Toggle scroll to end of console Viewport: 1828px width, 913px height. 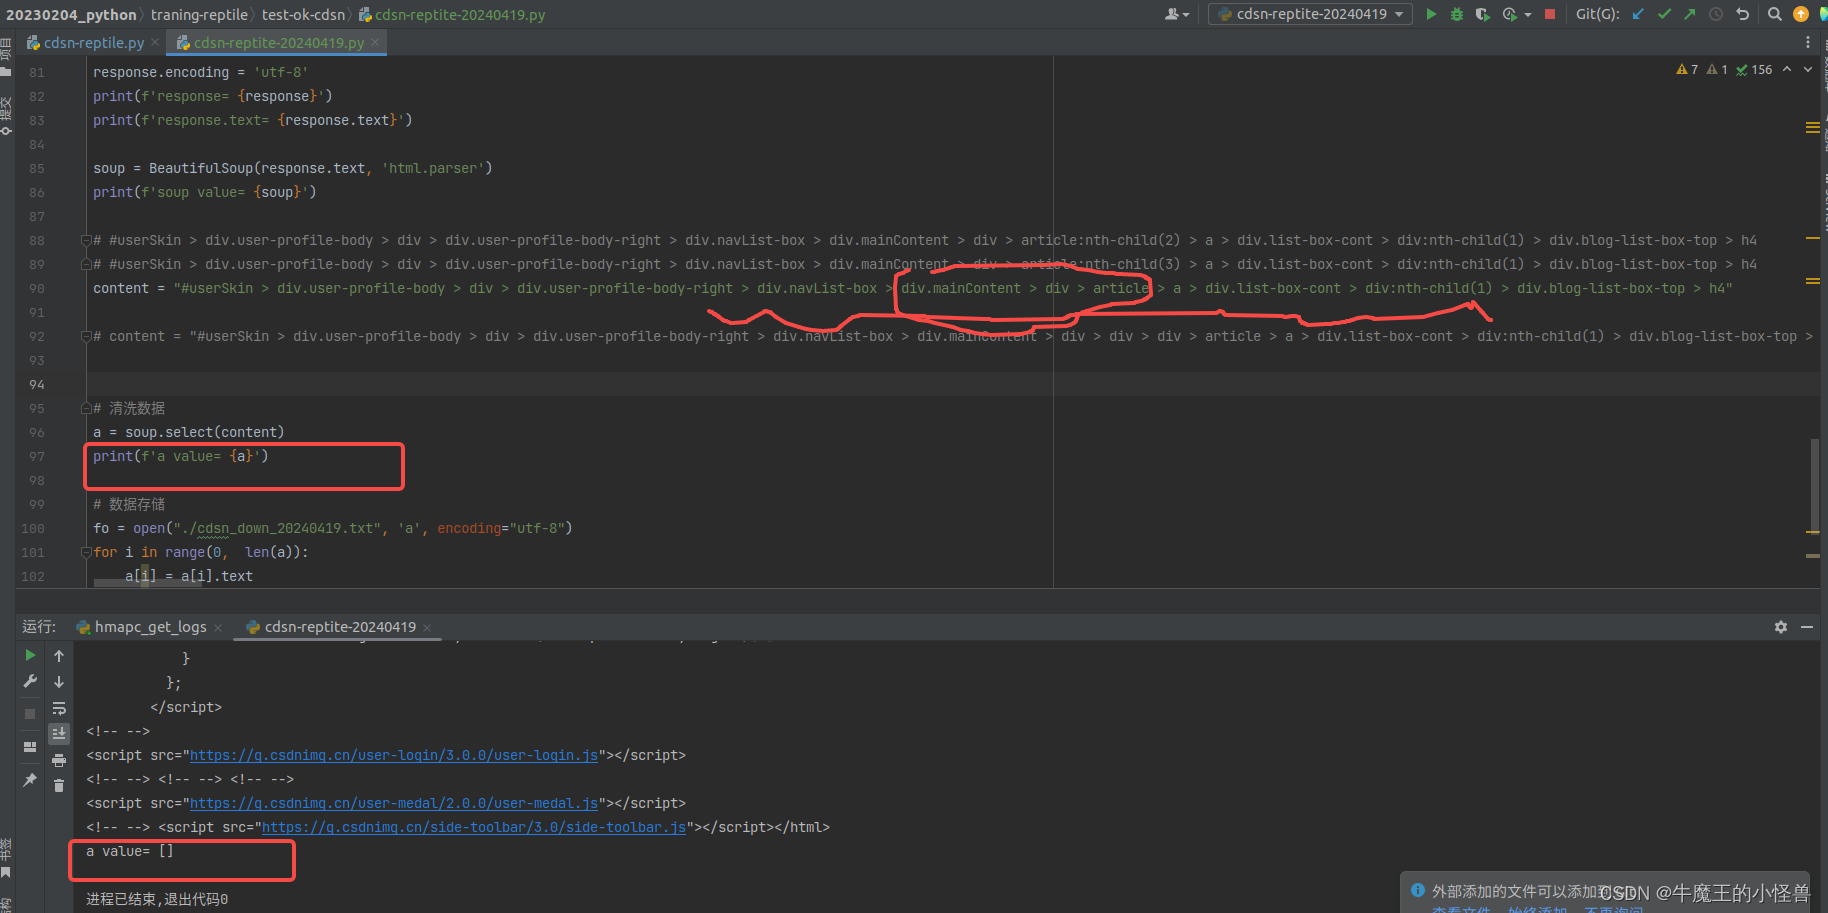59,733
